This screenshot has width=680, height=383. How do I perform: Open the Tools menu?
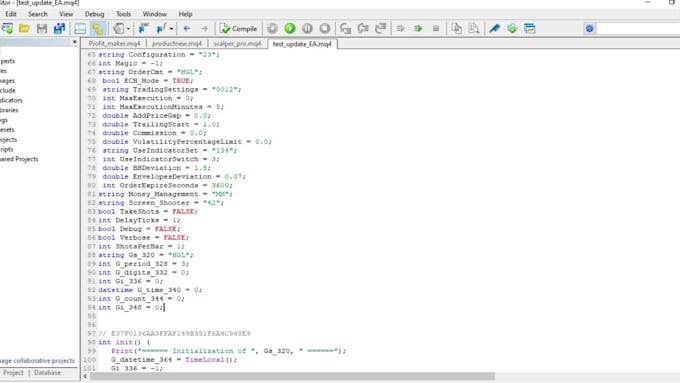pyautogui.click(x=123, y=14)
